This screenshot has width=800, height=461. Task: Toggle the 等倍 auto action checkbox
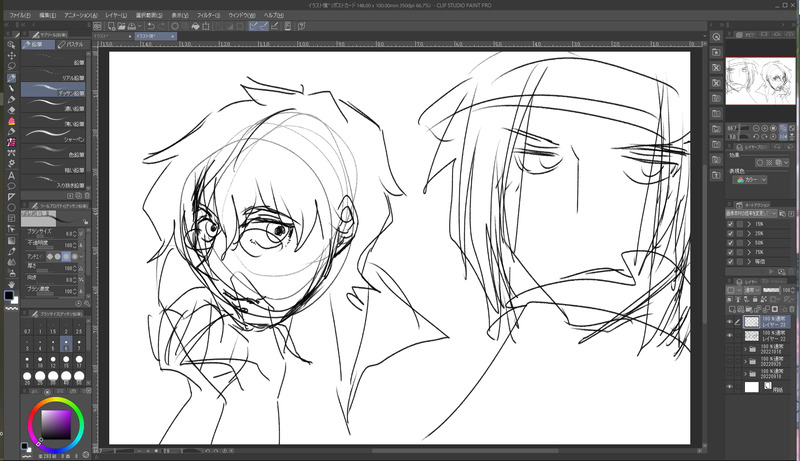(731, 262)
